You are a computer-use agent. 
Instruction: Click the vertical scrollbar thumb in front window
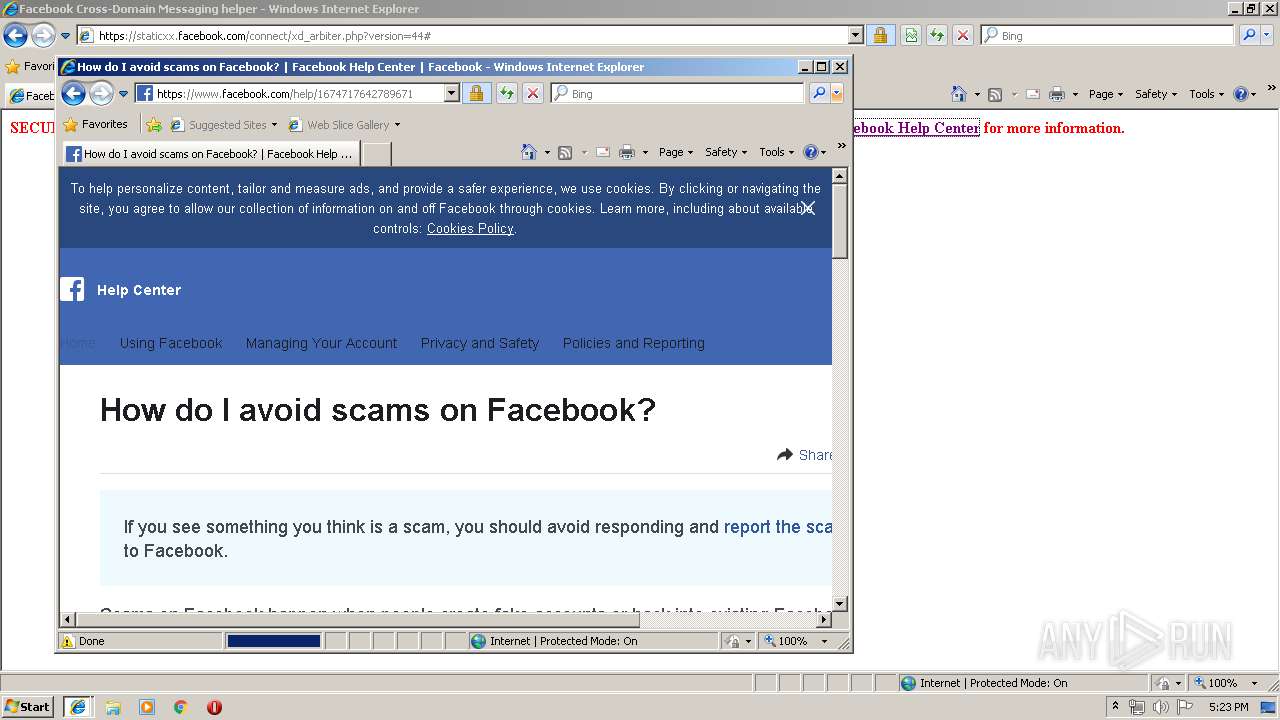click(840, 222)
